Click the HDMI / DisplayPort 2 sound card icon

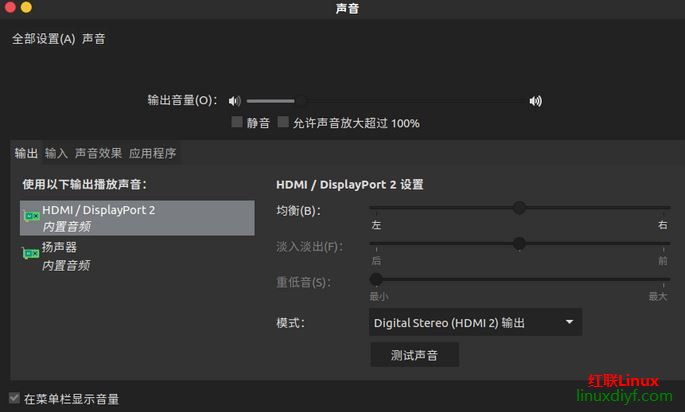pos(31,217)
